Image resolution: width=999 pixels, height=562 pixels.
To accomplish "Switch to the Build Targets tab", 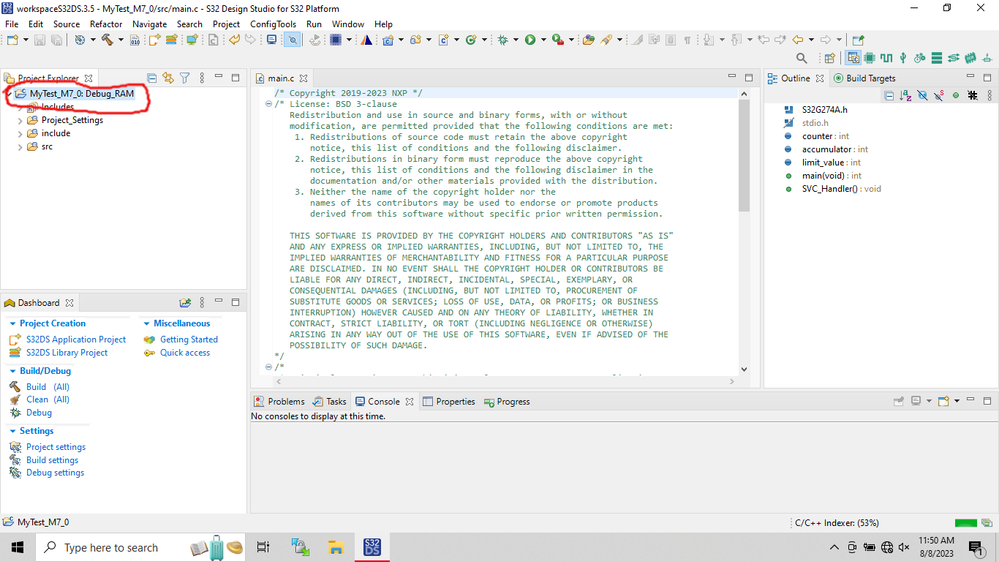I will tap(864, 78).
